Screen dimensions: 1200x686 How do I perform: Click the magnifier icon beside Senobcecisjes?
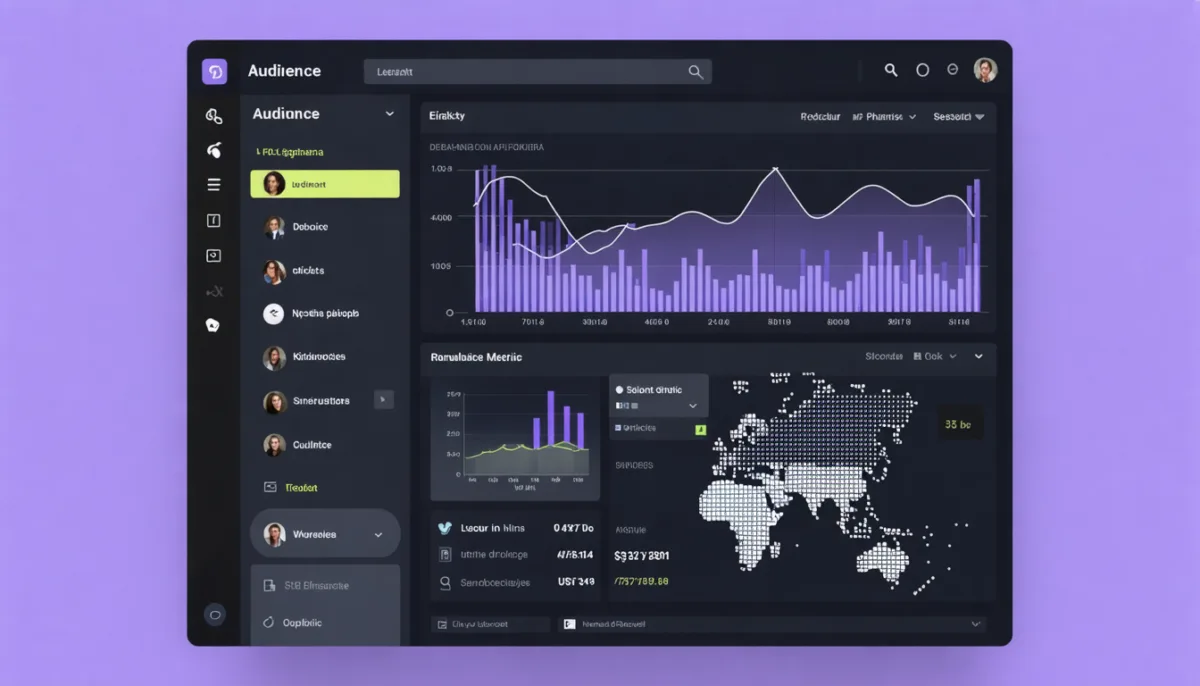tap(446, 582)
